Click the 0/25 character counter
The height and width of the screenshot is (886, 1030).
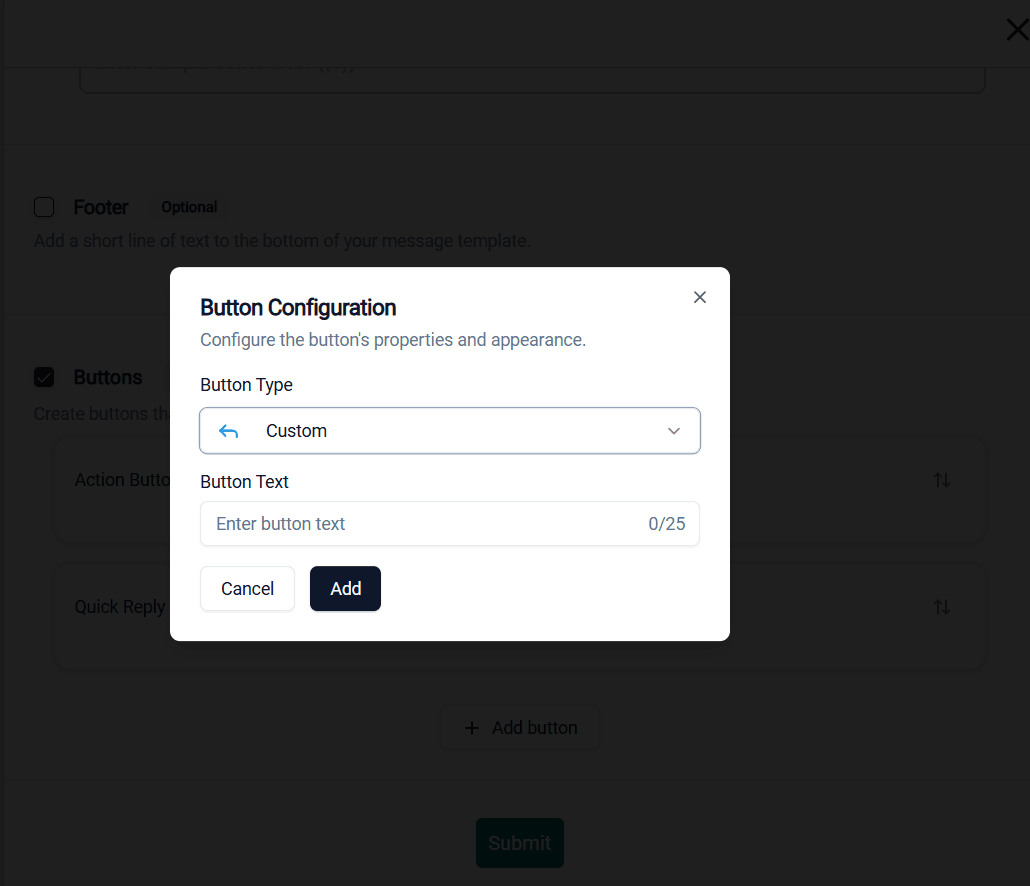coord(666,524)
